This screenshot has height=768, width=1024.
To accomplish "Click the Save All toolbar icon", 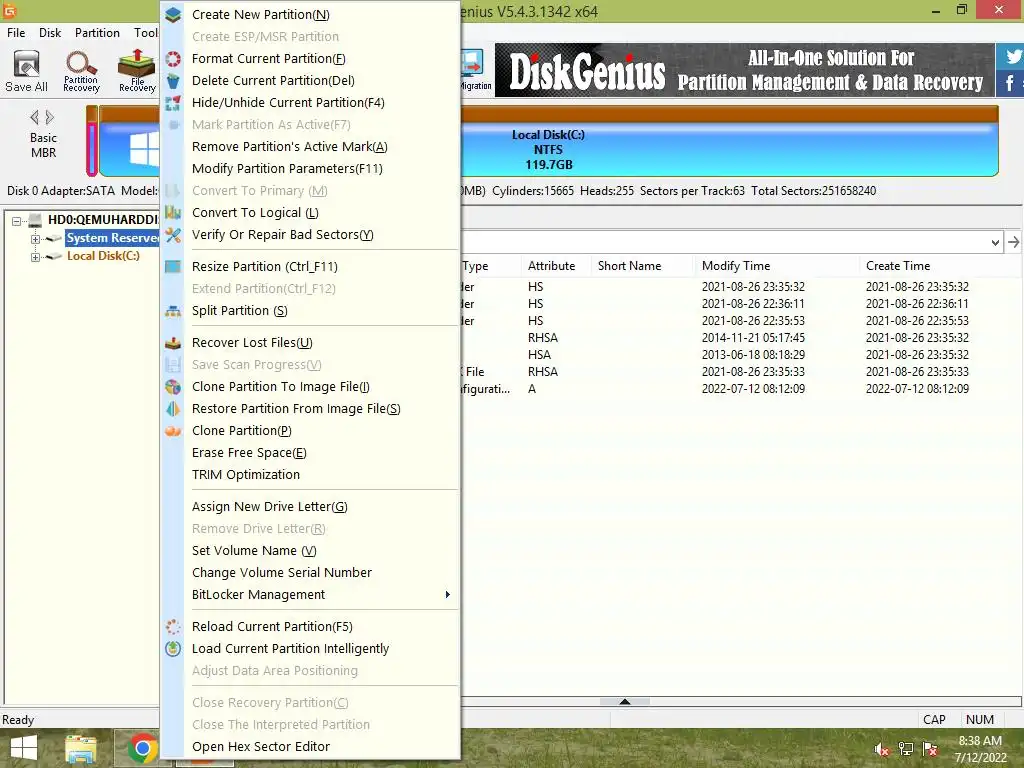I will pyautogui.click(x=26, y=71).
